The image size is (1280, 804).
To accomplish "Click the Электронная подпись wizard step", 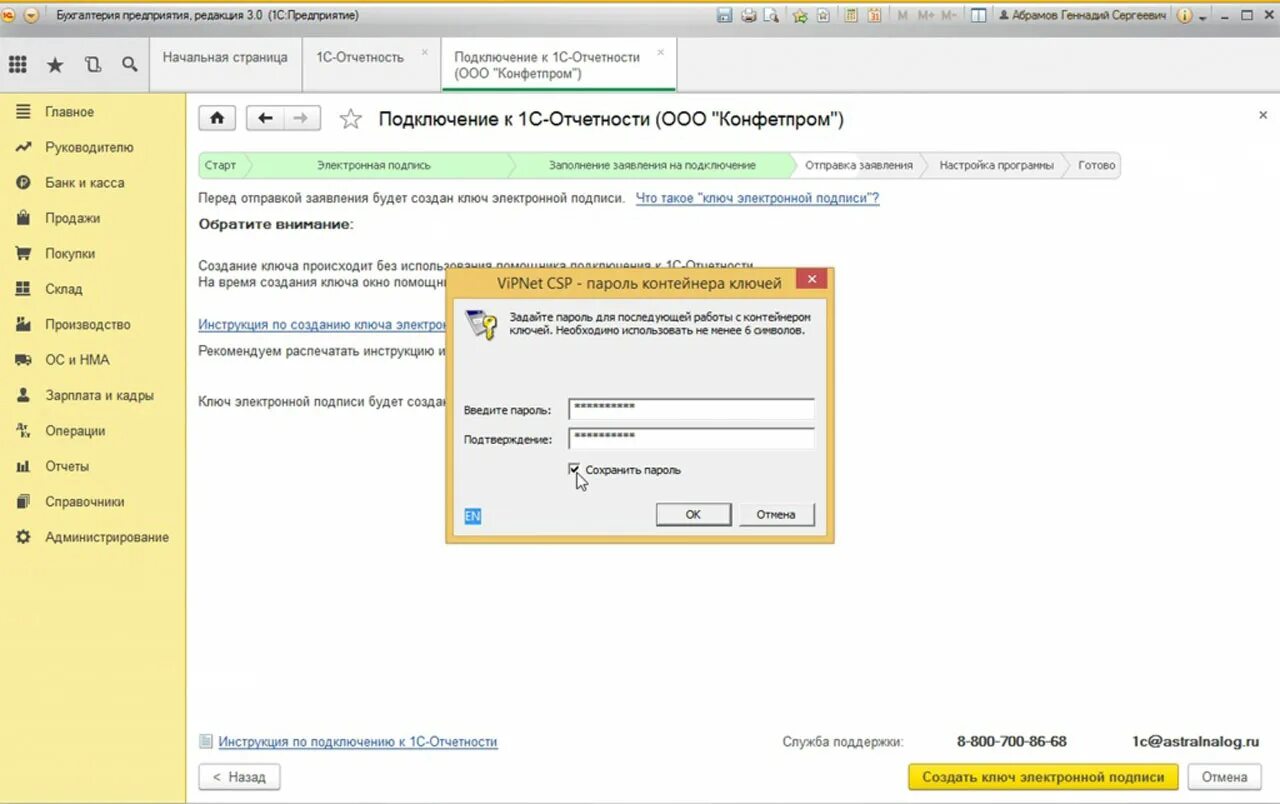I will 374,165.
